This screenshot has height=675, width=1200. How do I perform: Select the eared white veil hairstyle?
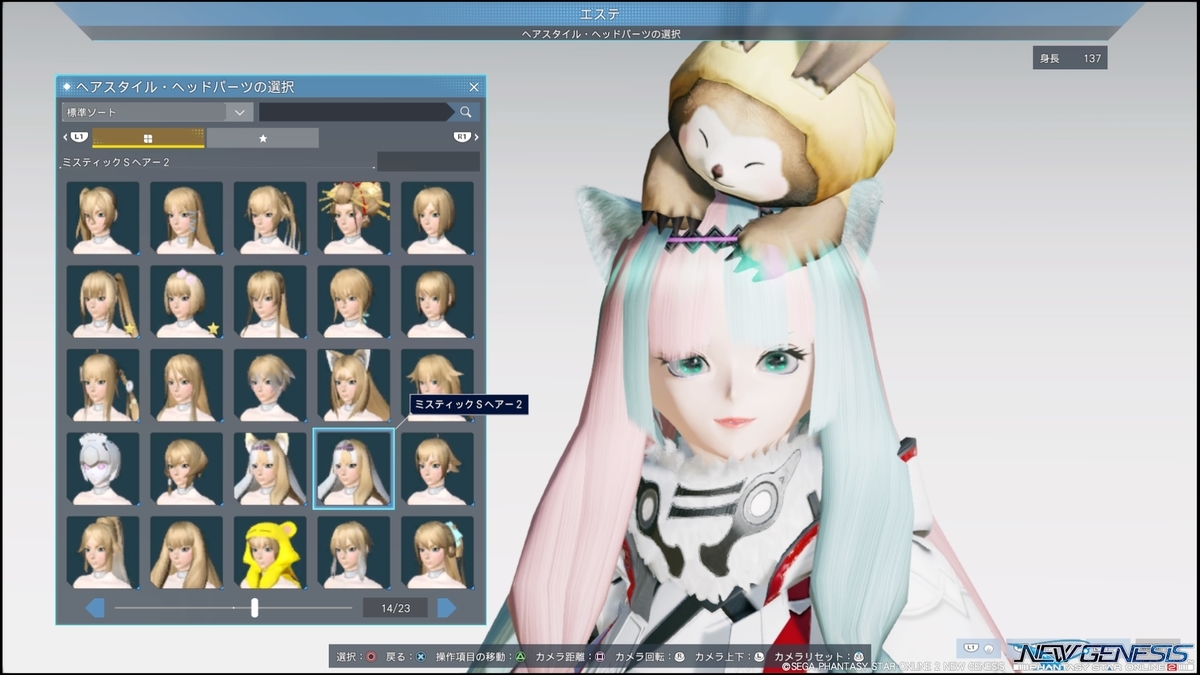tap(270, 468)
